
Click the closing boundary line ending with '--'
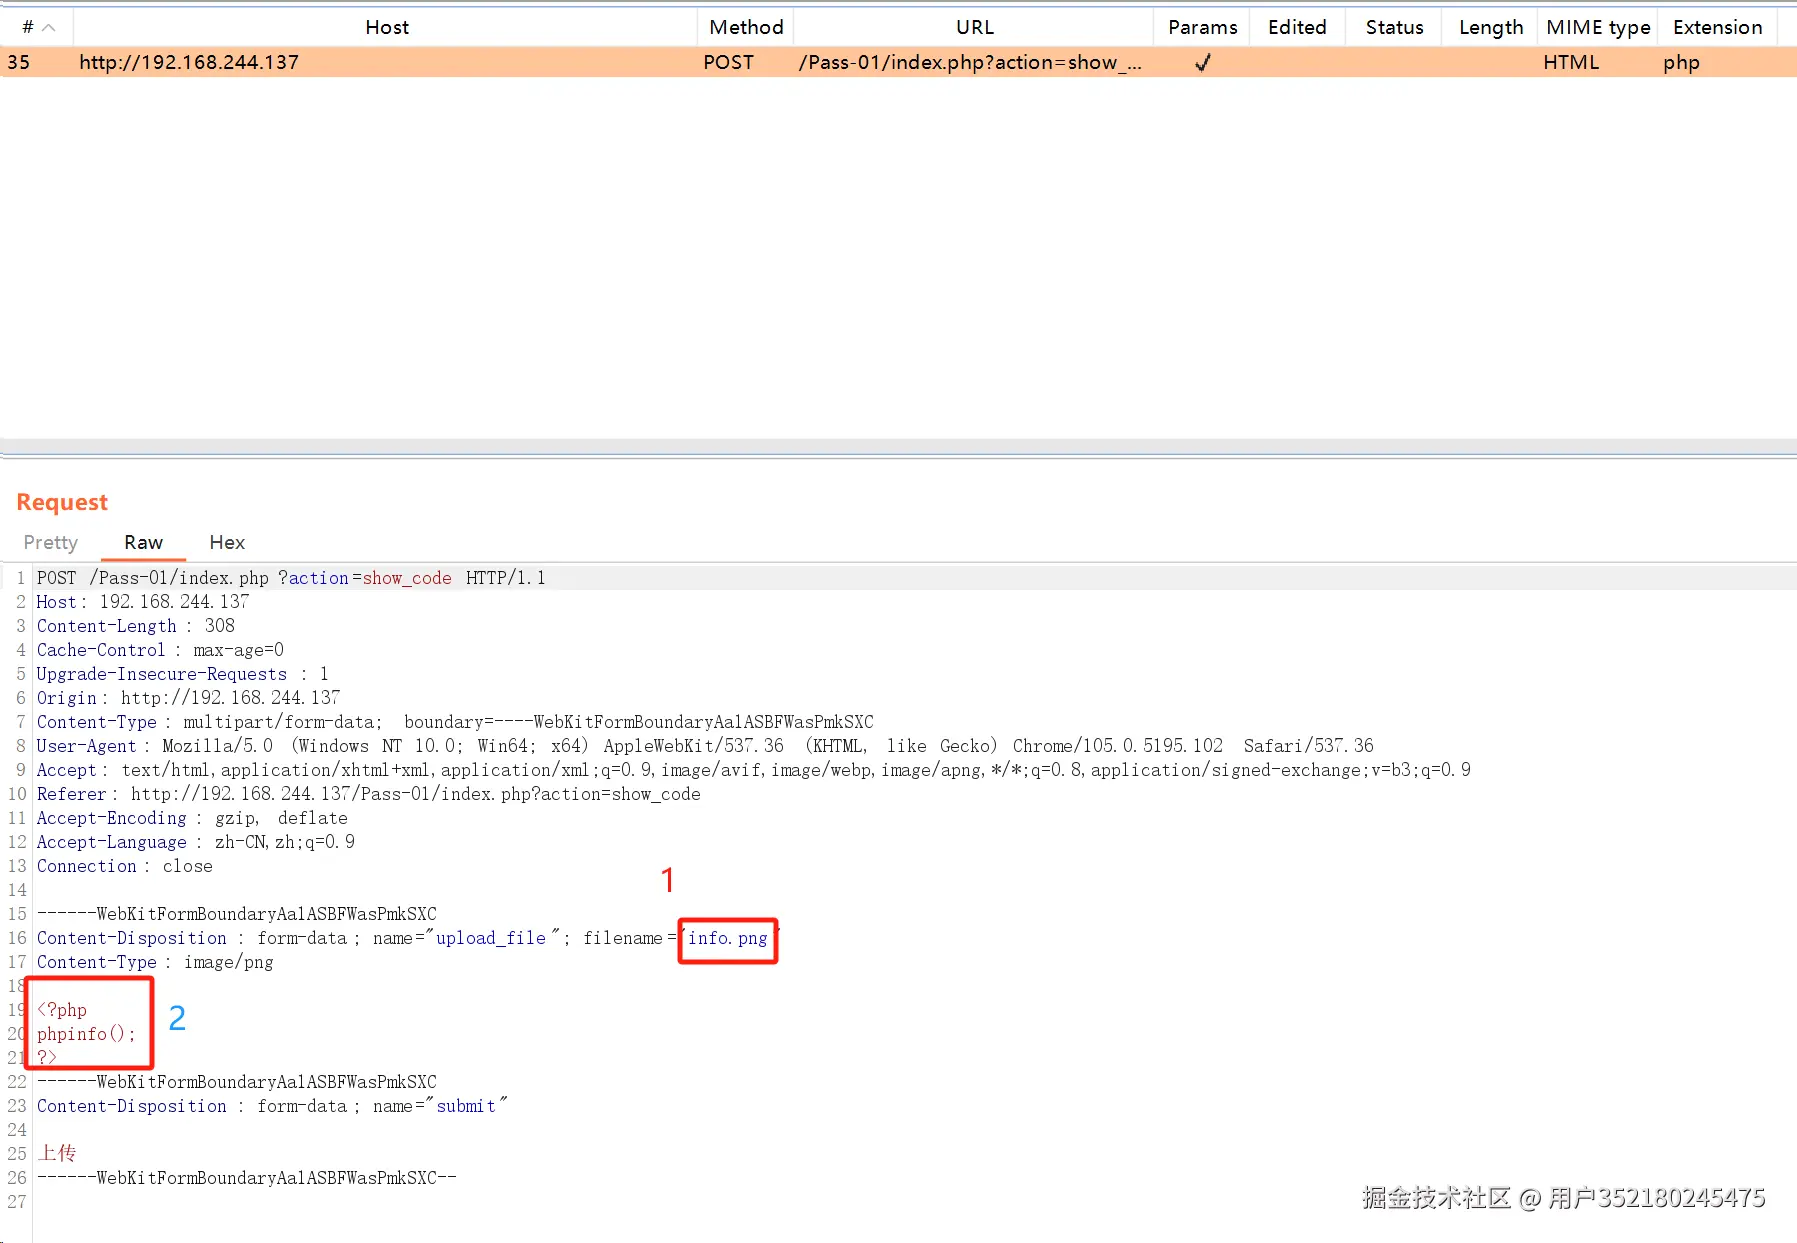pyautogui.click(x=247, y=1178)
